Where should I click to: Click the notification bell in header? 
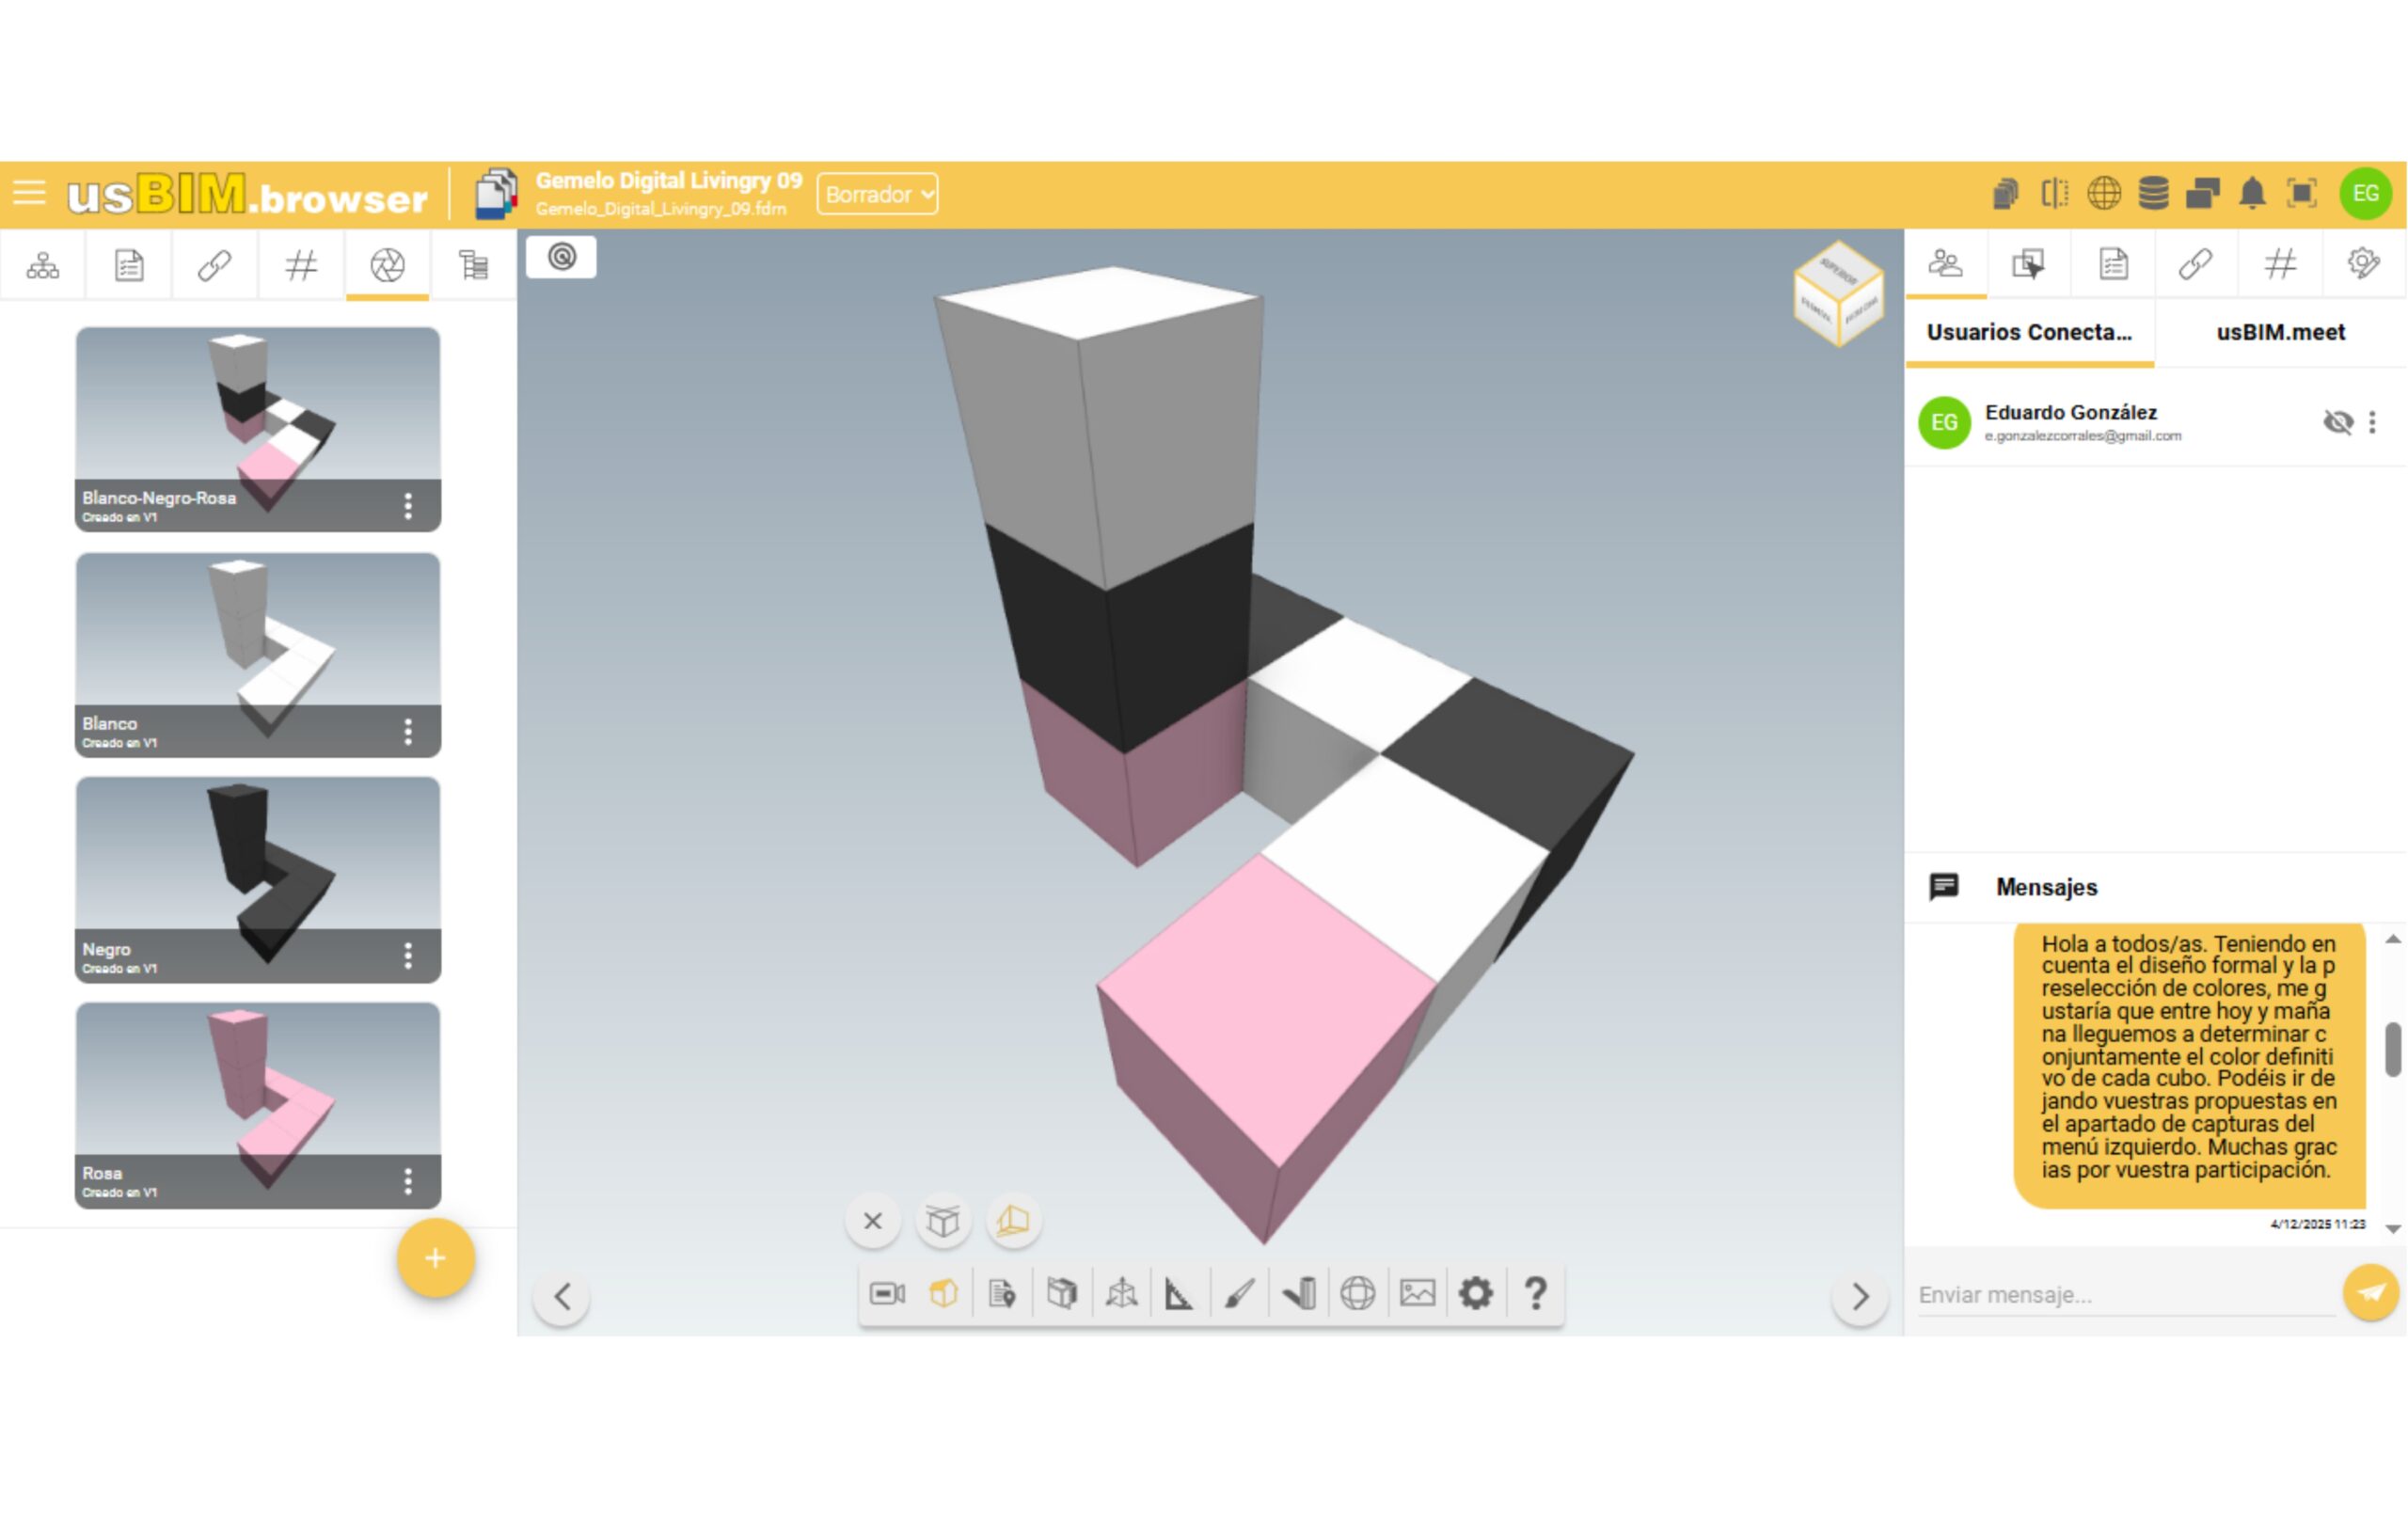pos(2252,193)
